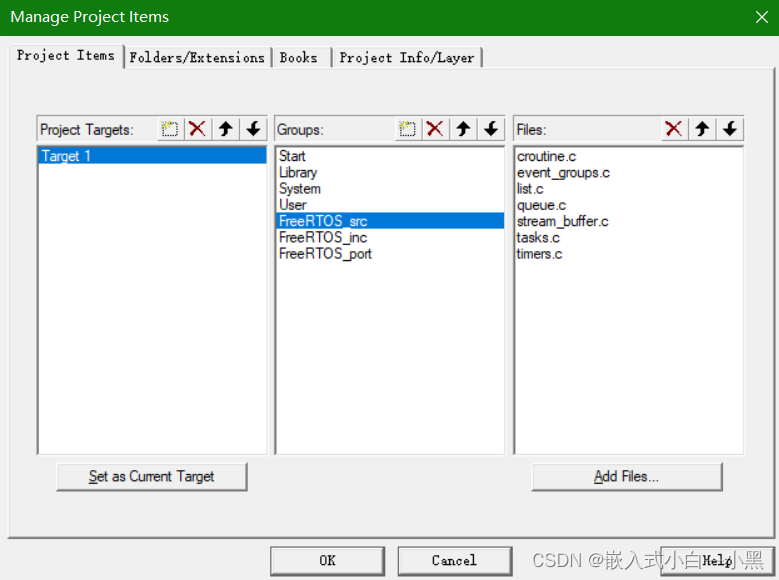Select list.c in Files list
Viewport: 779px width, 580px height.
[628, 189]
